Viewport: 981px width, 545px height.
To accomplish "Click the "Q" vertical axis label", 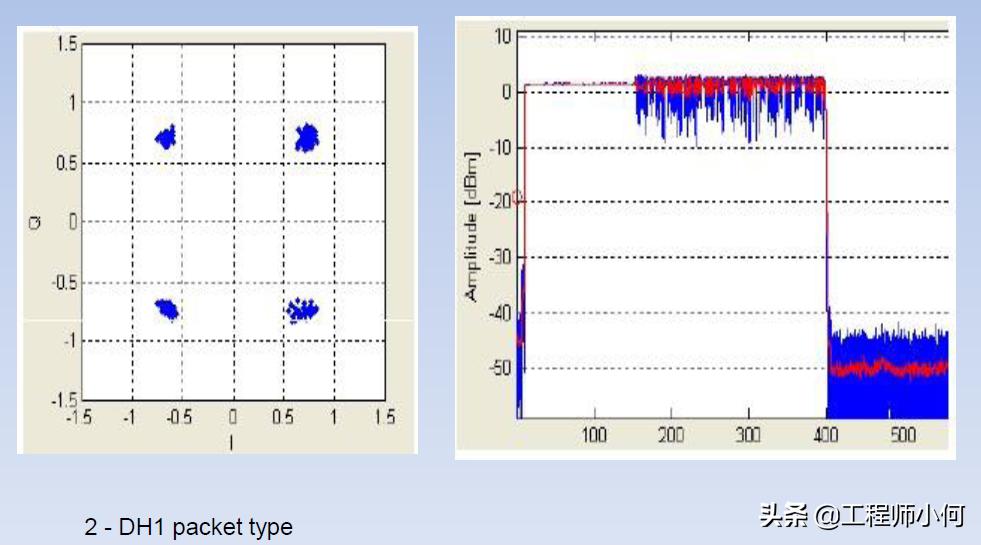I will click(x=35, y=222).
